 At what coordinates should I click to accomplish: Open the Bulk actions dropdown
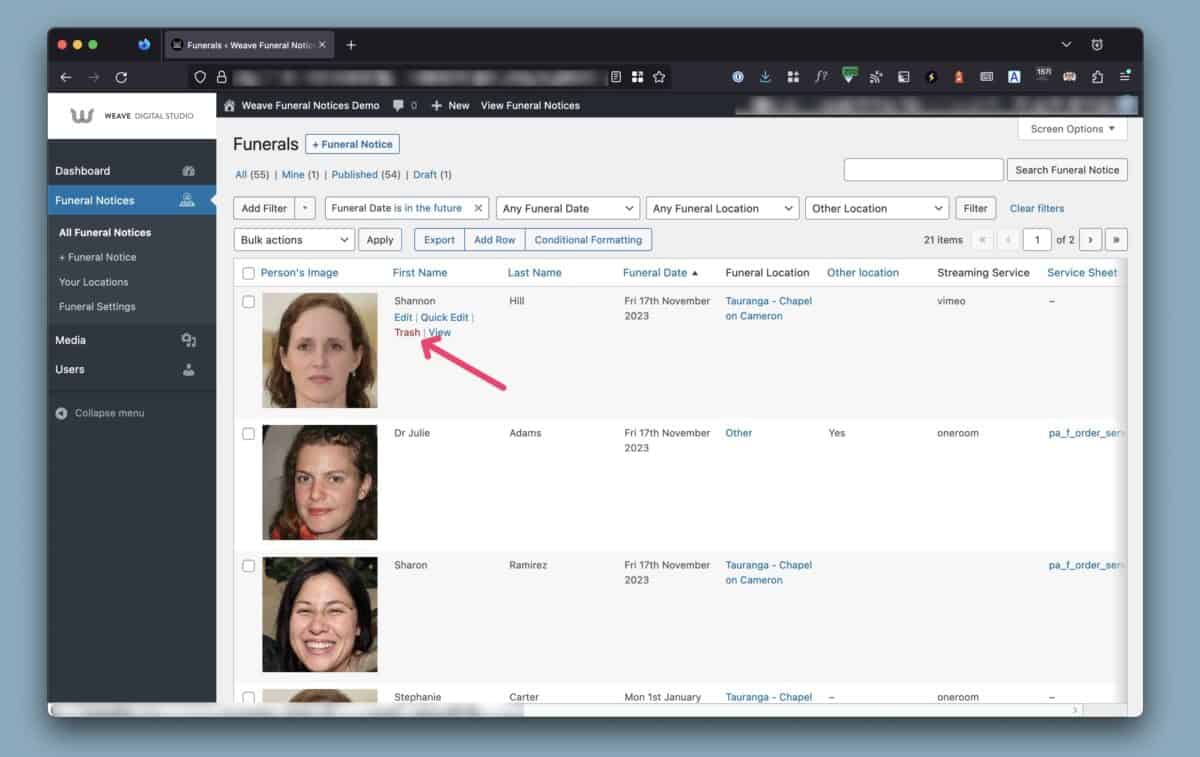pos(296,240)
